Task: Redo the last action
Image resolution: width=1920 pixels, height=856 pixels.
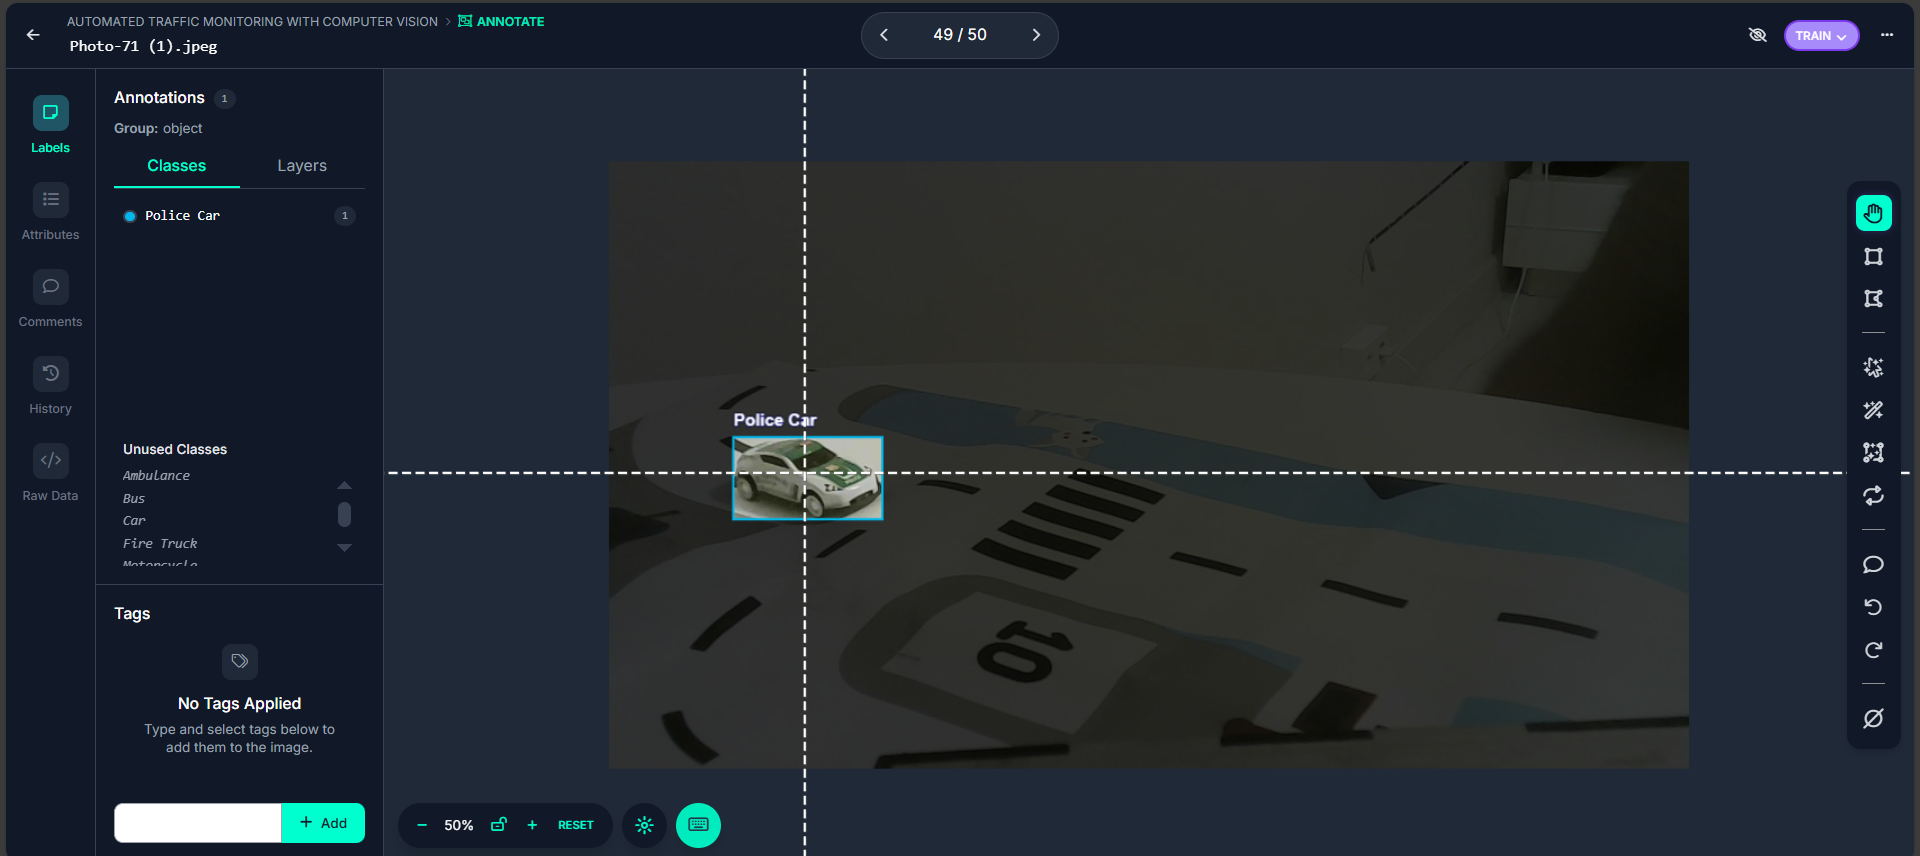Action: coord(1873,650)
